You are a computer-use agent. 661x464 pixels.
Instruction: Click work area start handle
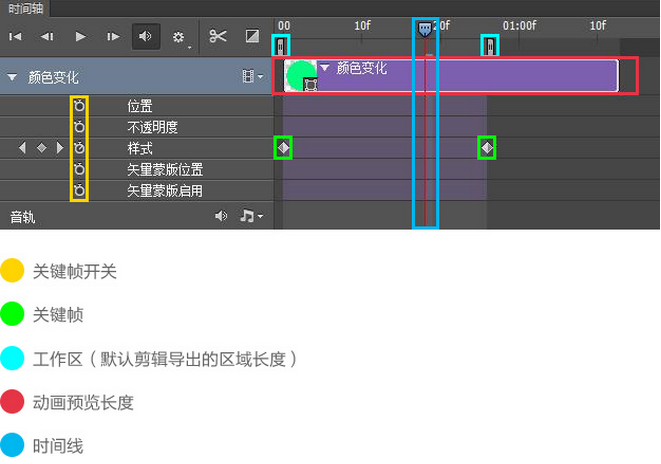coord(281,46)
